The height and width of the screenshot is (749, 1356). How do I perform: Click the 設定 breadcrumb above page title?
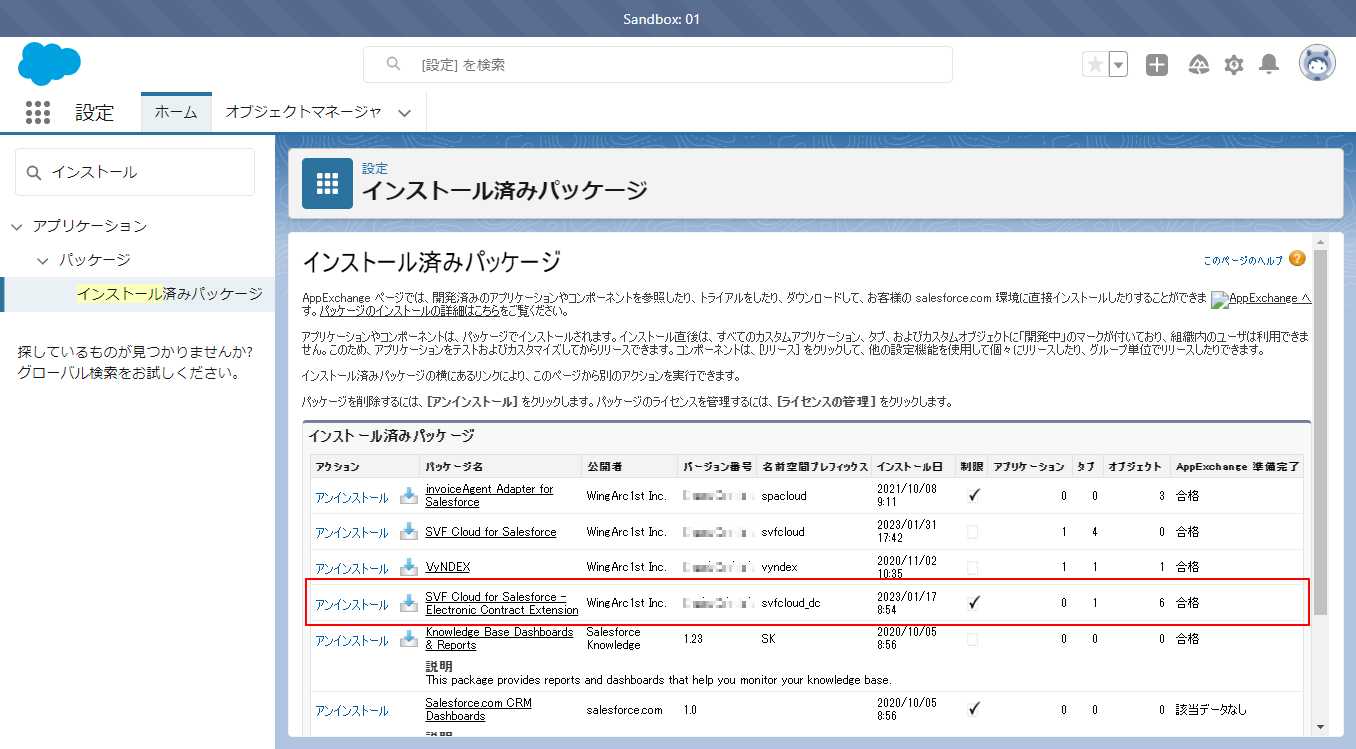tap(375, 168)
